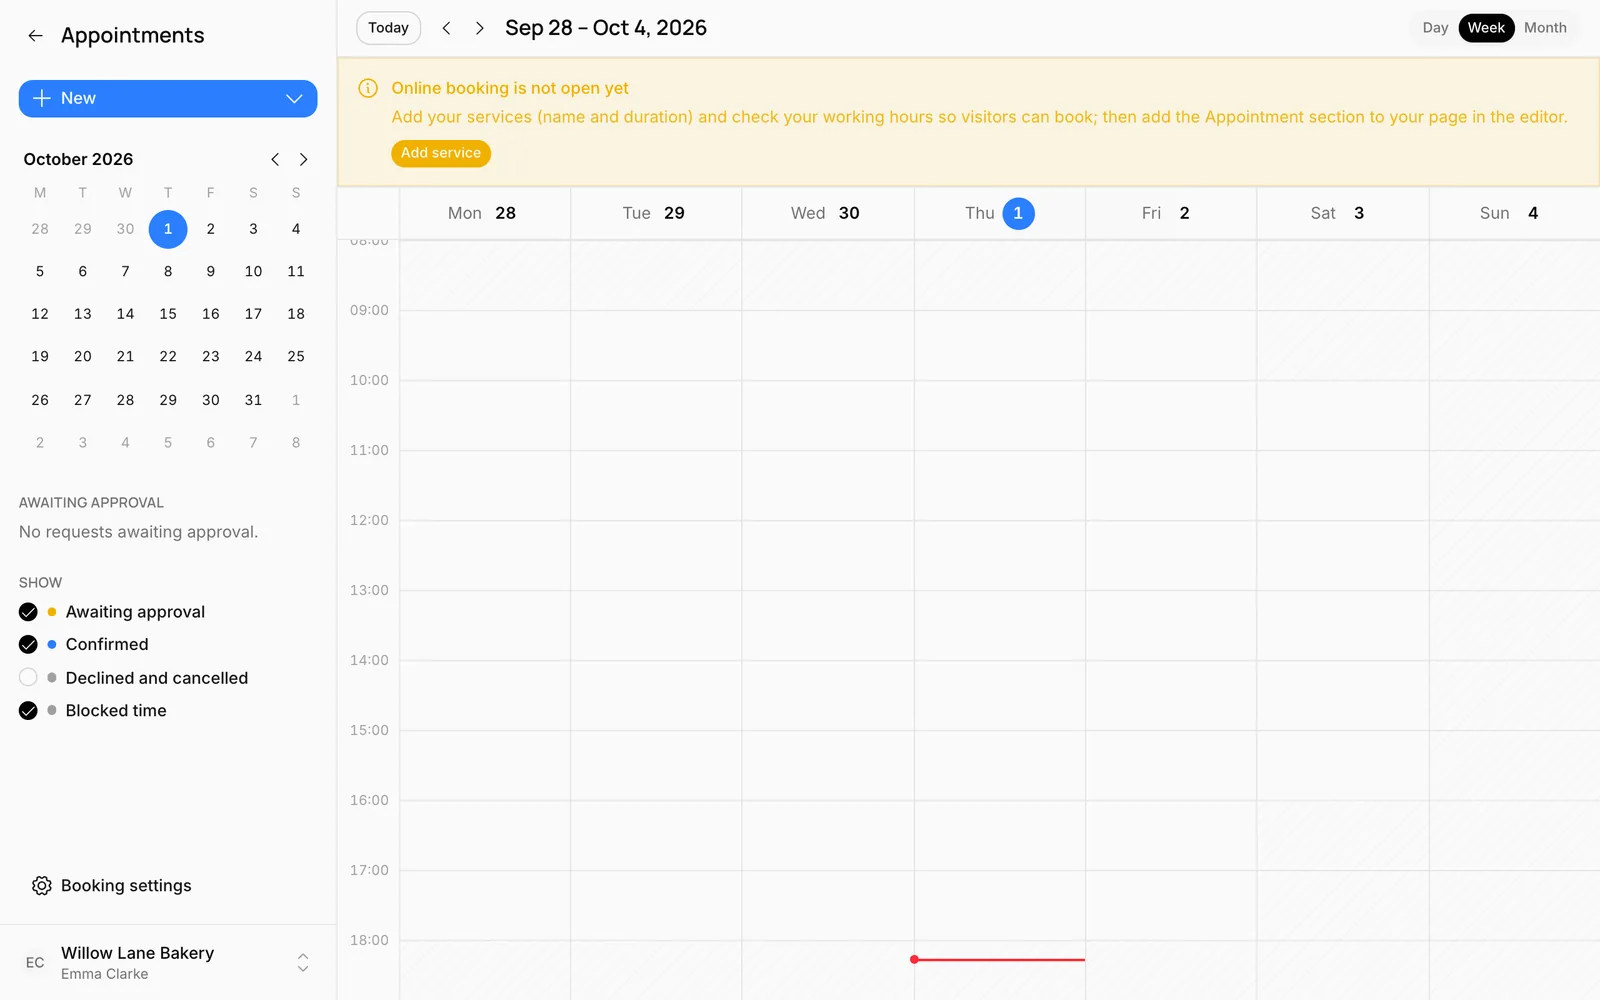Image resolution: width=1600 pixels, height=1000 pixels.
Task: Go to next month in mini calendar
Action: pyautogui.click(x=303, y=159)
